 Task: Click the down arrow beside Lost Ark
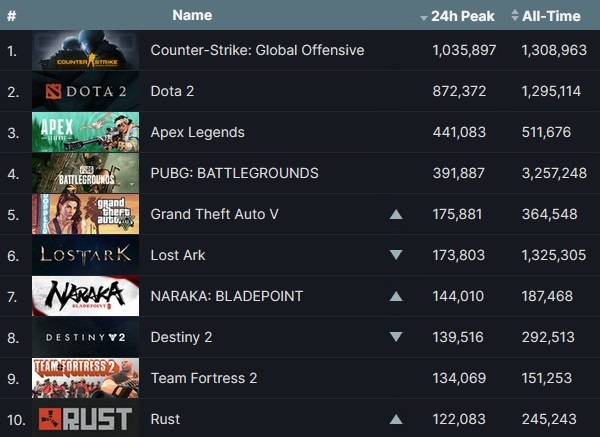click(396, 256)
